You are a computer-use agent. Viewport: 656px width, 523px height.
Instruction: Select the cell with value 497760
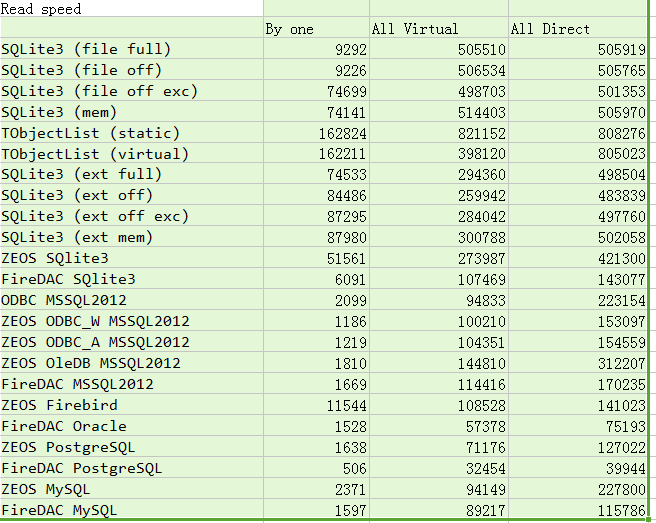point(578,216)
